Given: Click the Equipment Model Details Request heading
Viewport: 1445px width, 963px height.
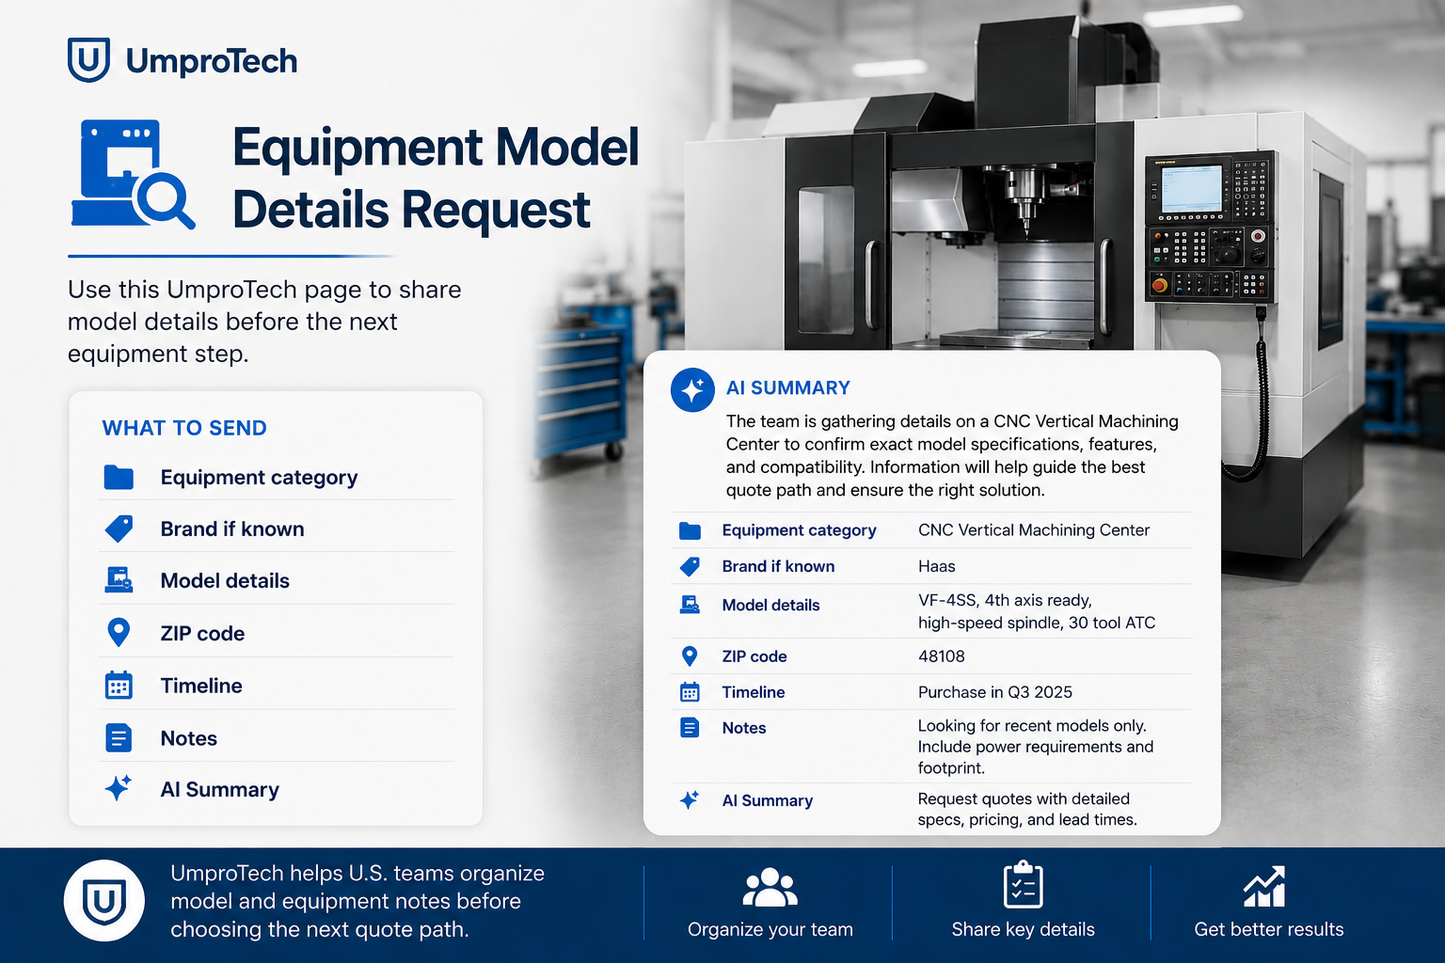Looking at the screenshot, I should (436, 178).
